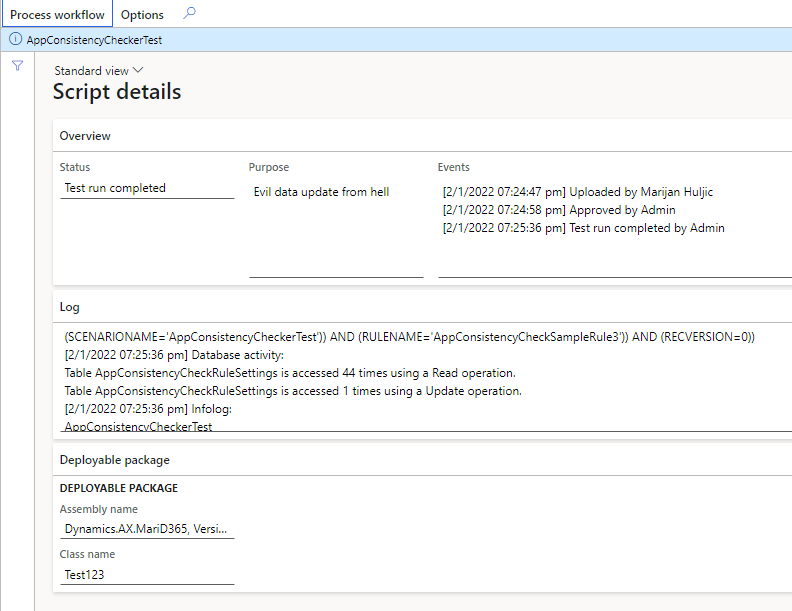Select the Class name field Test123
792x611 pixels.
click(147, 575)
